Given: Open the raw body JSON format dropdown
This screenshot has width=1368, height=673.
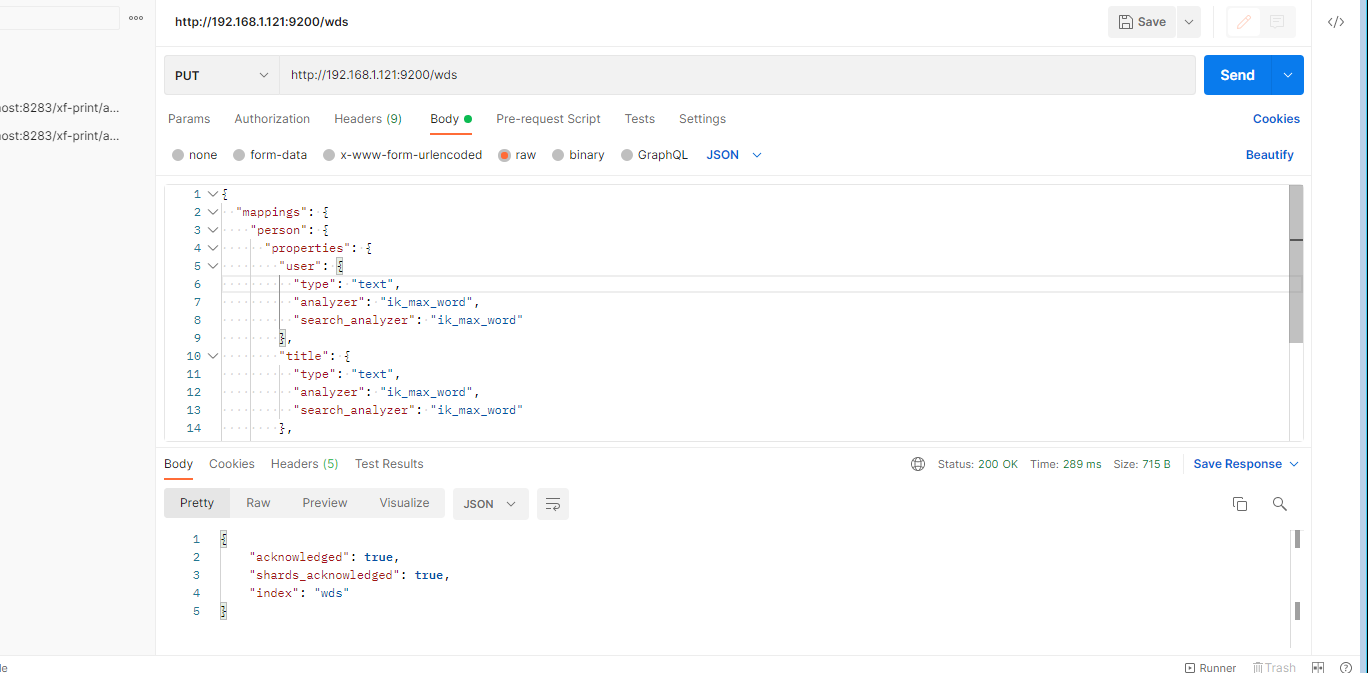Looking at the screenshot, I should 734,155.
